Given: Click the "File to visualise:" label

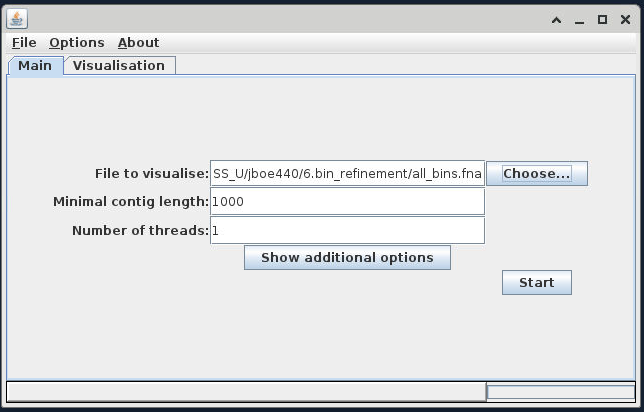Looking at the screenshot, I should (x=152, y=174).
